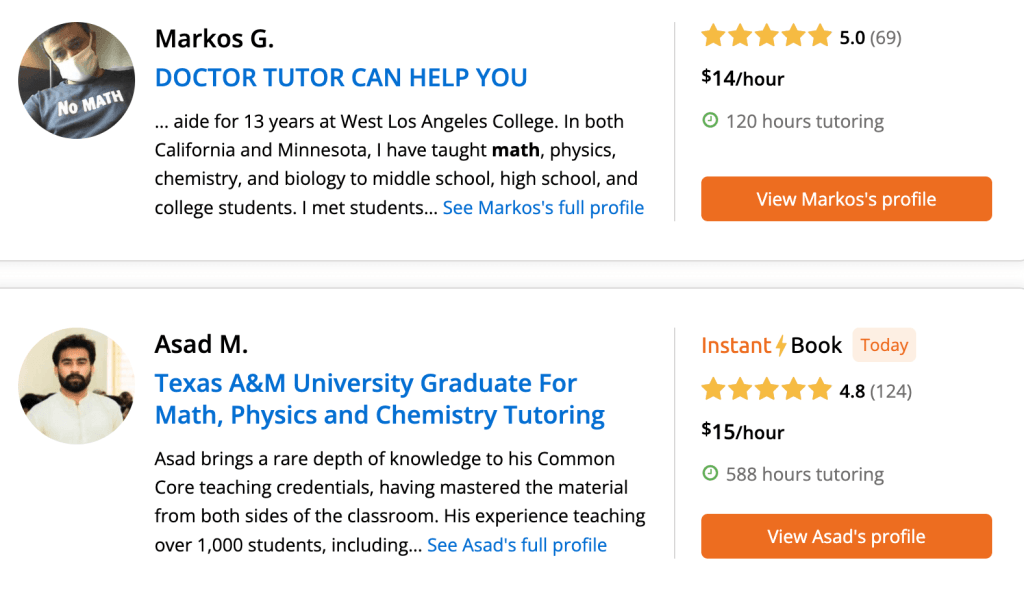Open the 'DOCTOR TUTOR CAN HELP YOU' headline
The width and height of the screenshot is (1024, 593).
point(341,78)
